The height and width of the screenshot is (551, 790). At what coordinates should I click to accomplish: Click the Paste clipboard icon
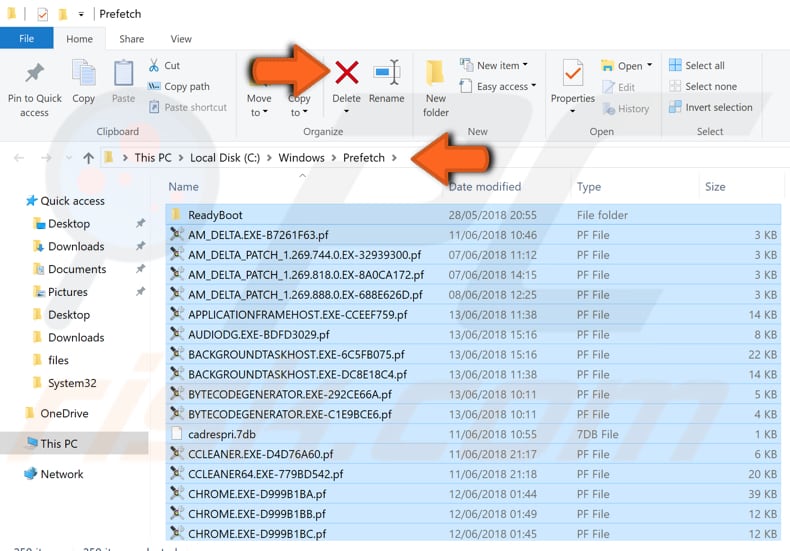click(123, 74)
